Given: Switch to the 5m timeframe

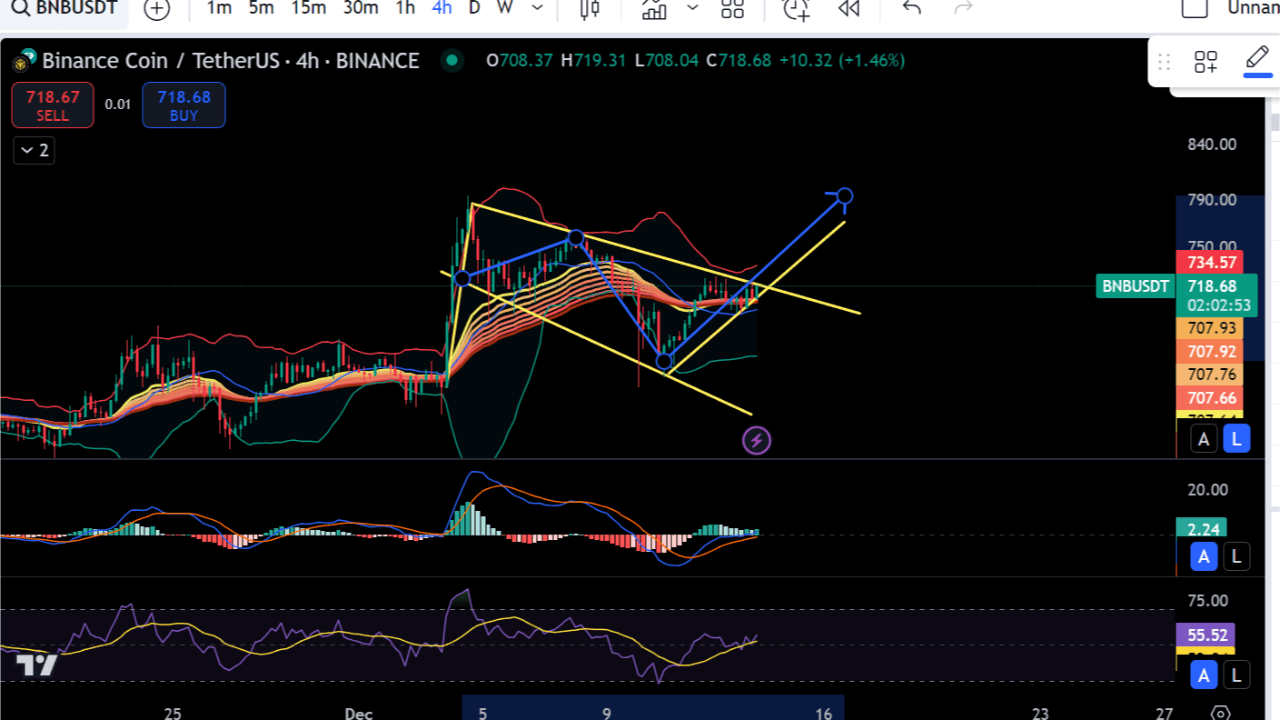Looking at the screenshot, I should 261,8.
